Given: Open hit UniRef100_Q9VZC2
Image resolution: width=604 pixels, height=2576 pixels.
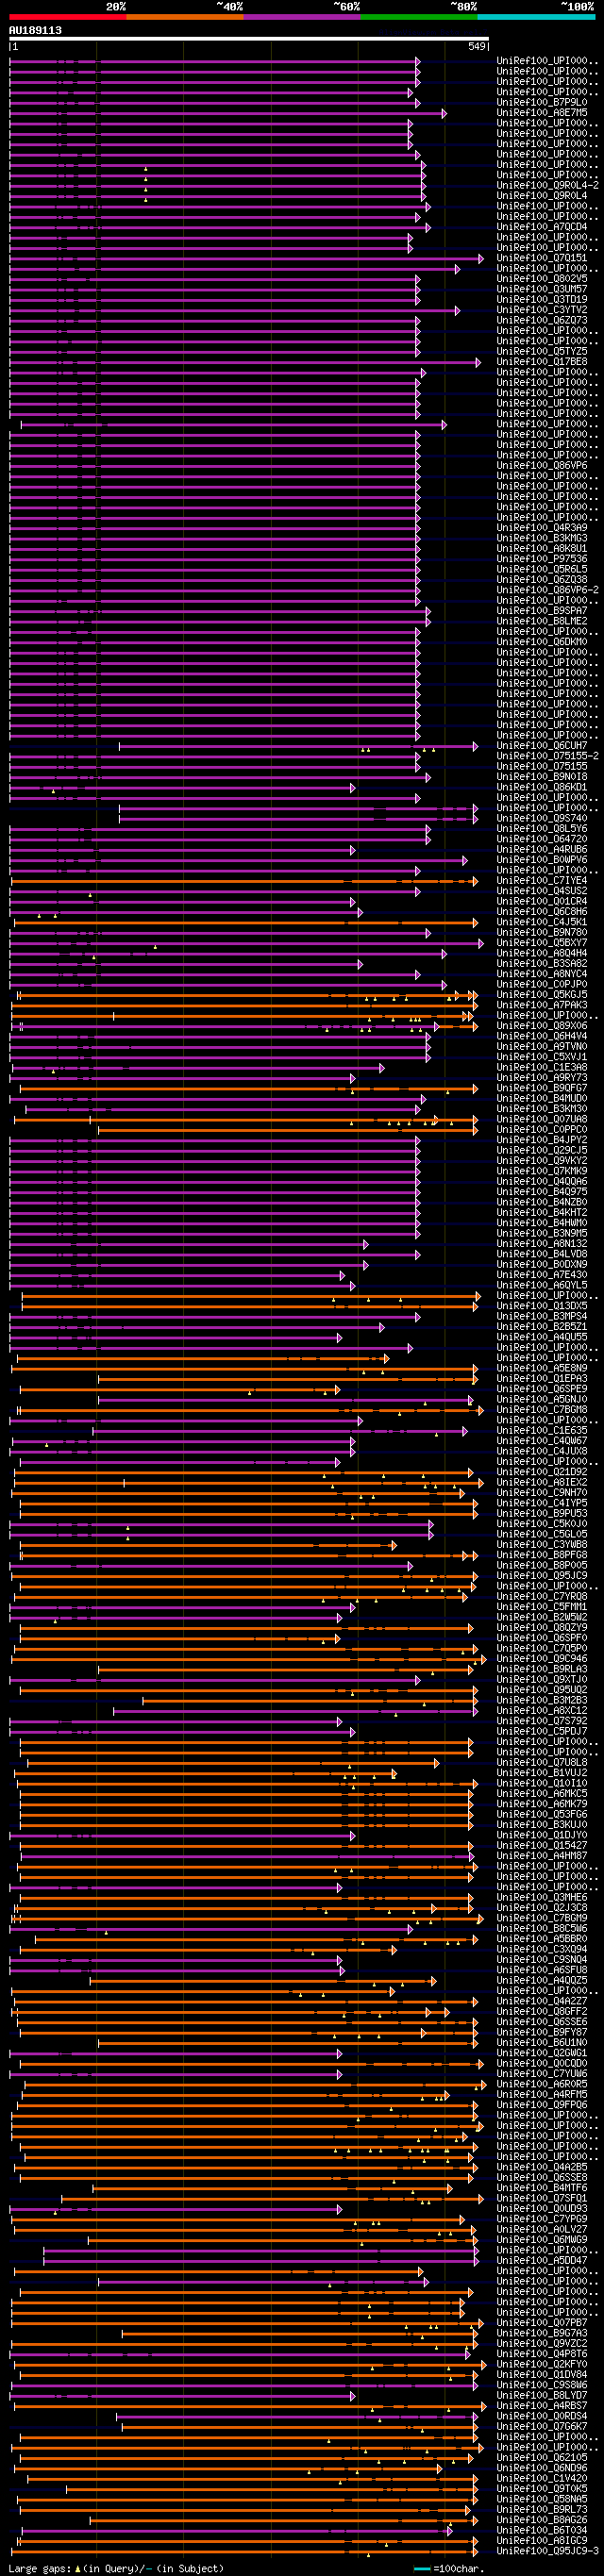Looking at the screenshot, I should [x=542, y=2343].
